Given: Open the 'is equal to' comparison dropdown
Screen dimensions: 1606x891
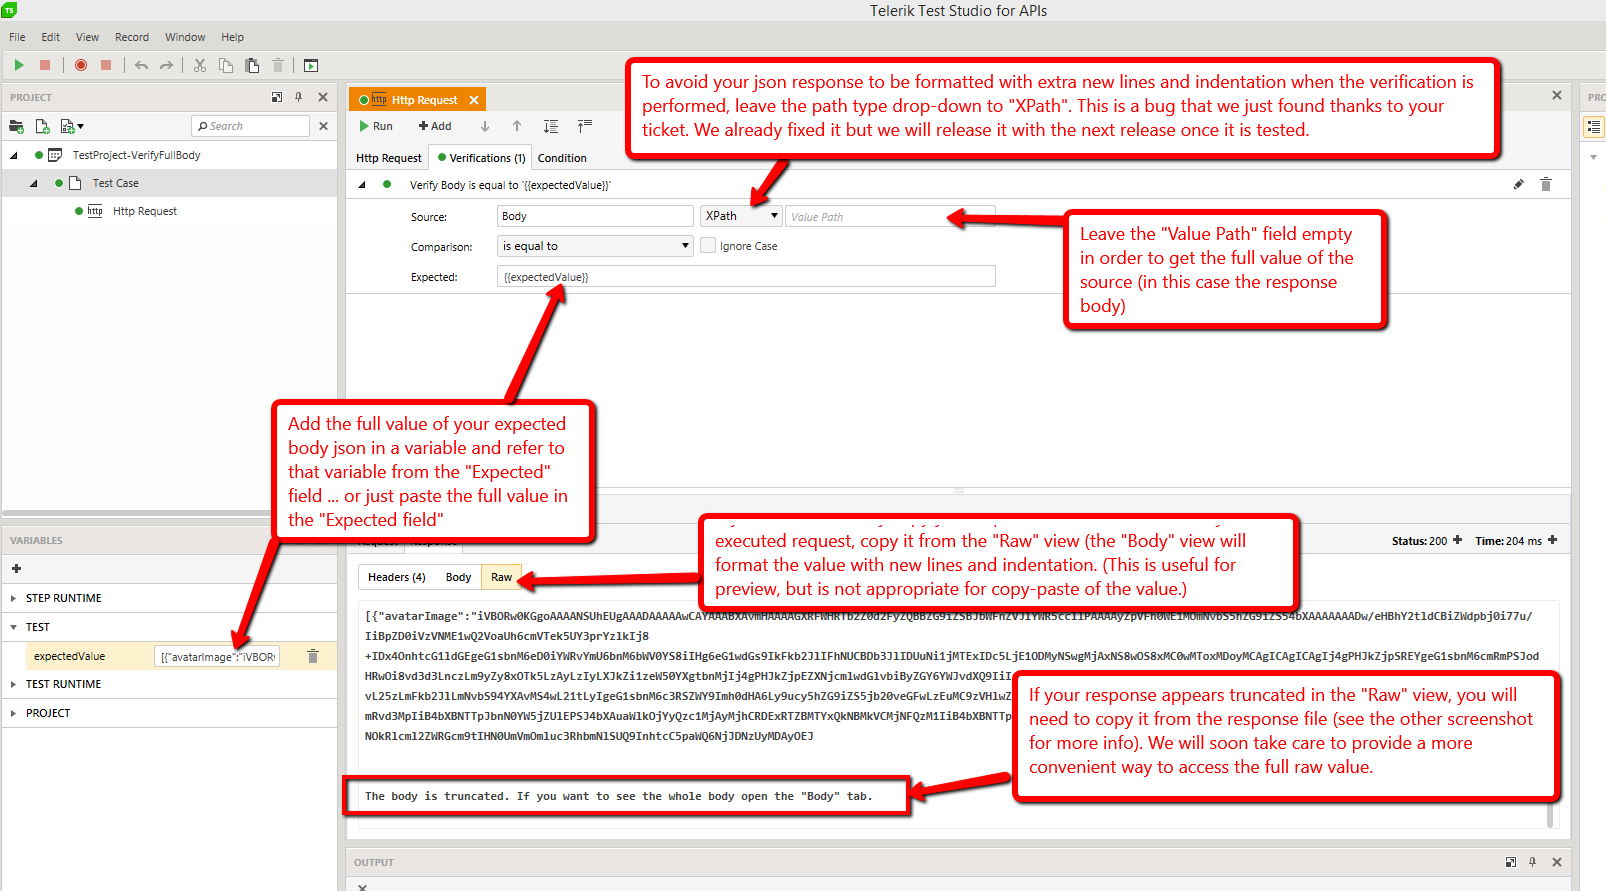Looking at the screenshot, I should tap(595, 246).
